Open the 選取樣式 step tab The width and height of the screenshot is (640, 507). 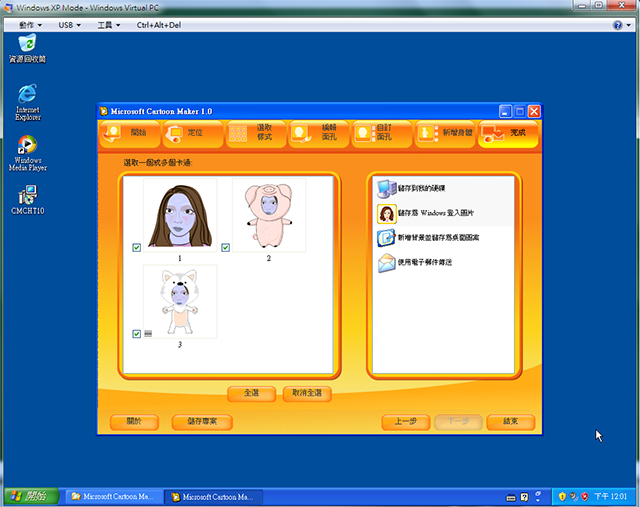(x=256, y=133)
